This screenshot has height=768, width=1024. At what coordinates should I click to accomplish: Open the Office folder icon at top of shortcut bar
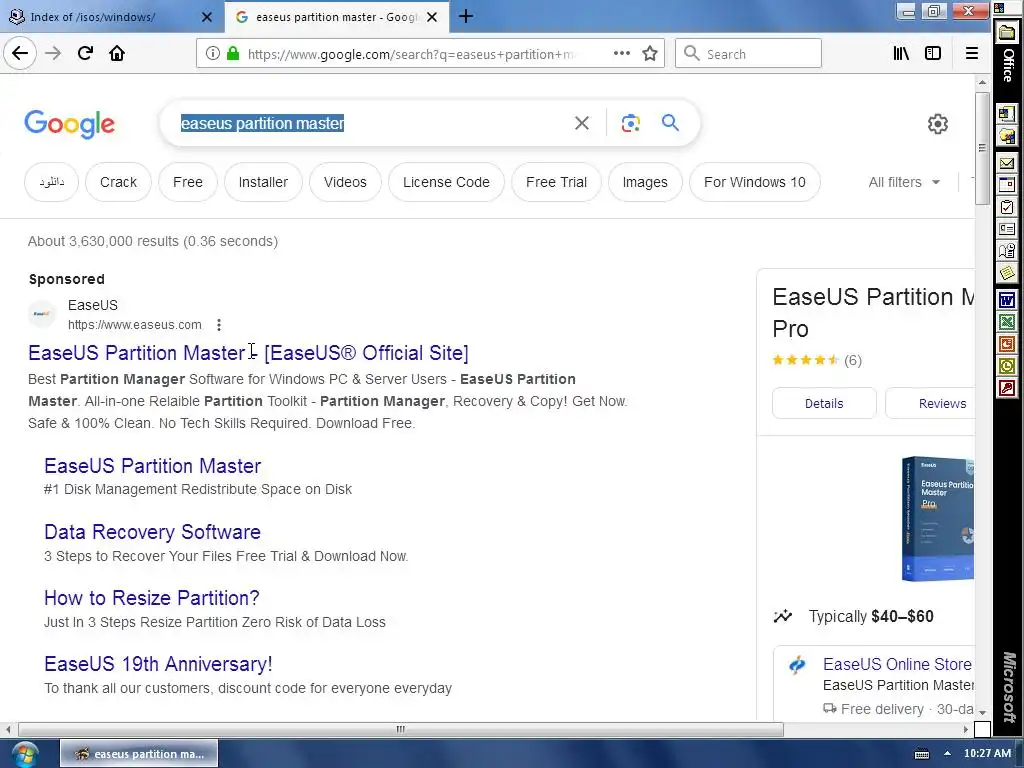point(1007,32)
